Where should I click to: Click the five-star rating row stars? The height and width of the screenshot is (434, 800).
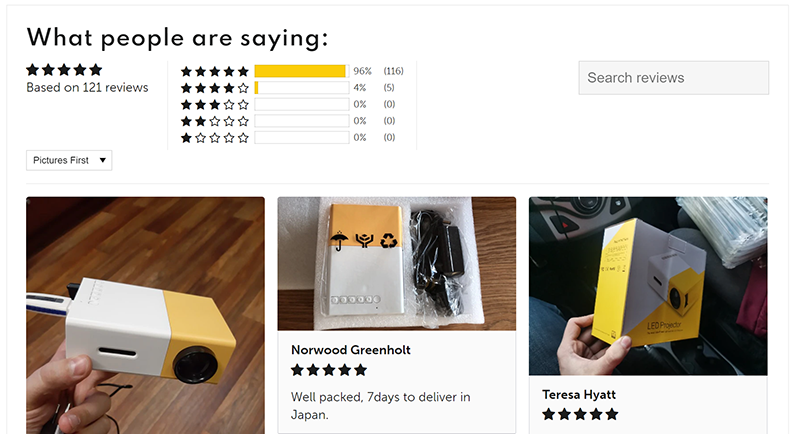(214, 71)
